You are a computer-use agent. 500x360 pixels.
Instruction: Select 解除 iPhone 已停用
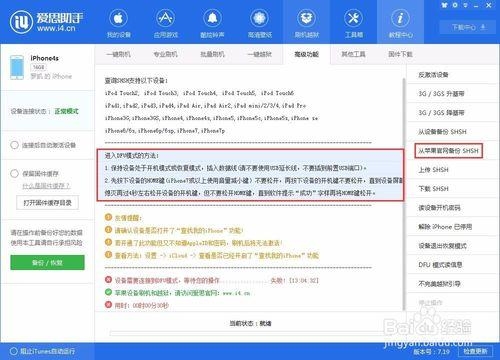click(x=445, y=227)
